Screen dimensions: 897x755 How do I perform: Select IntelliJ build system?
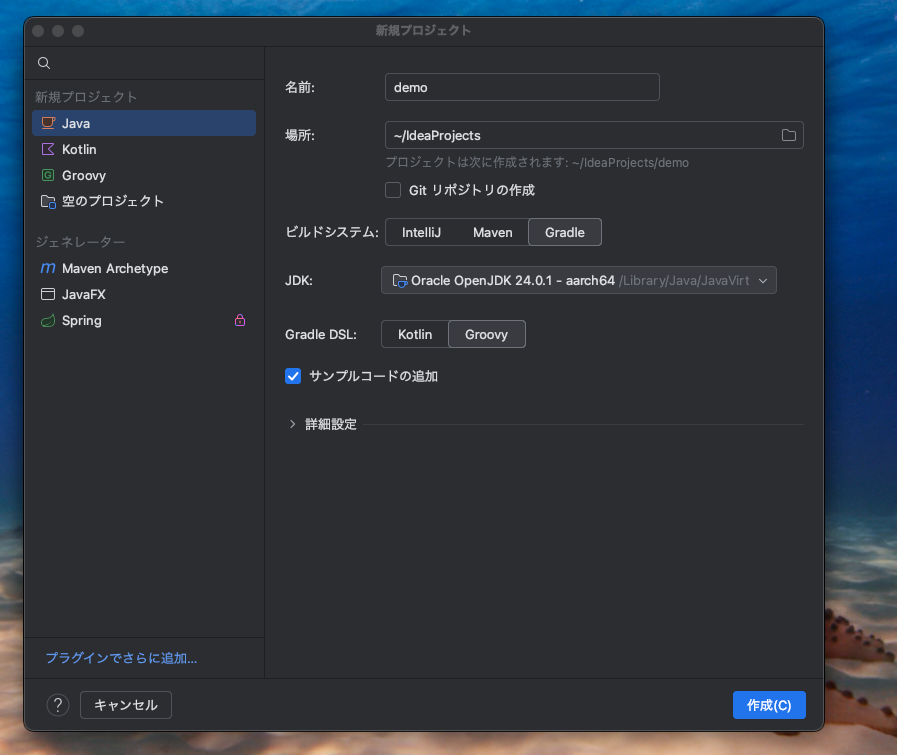coord(421,232)
